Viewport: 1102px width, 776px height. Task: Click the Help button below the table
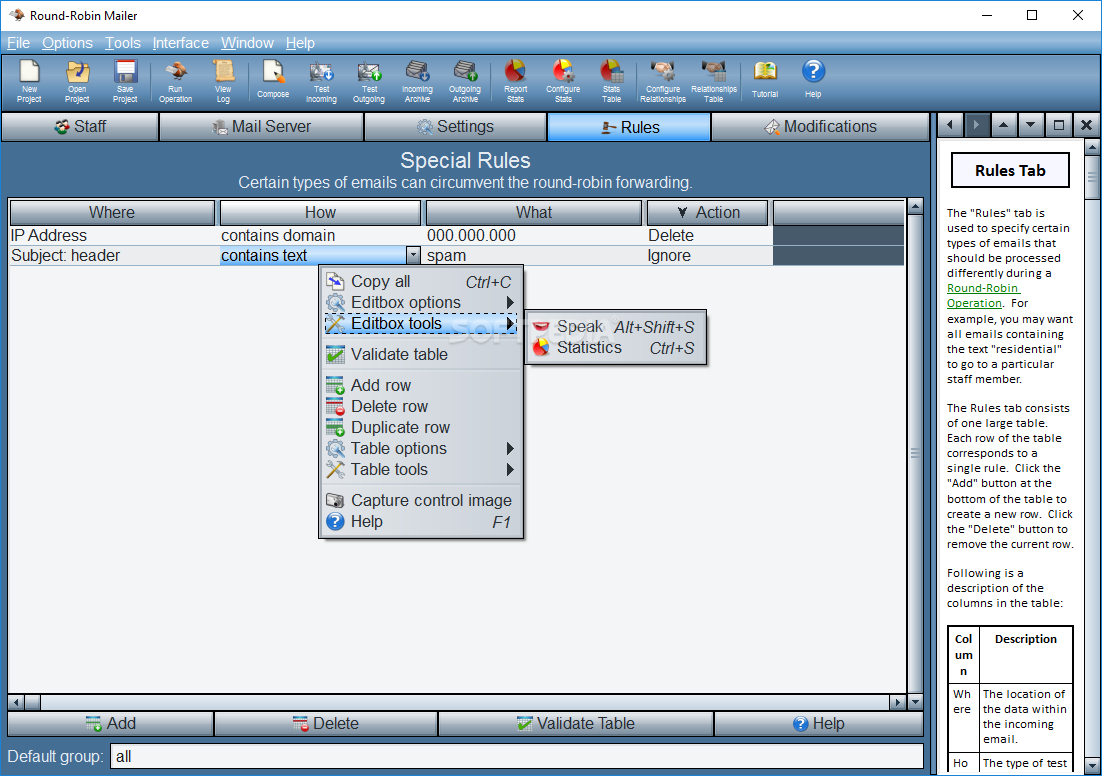tap(819, 723)
